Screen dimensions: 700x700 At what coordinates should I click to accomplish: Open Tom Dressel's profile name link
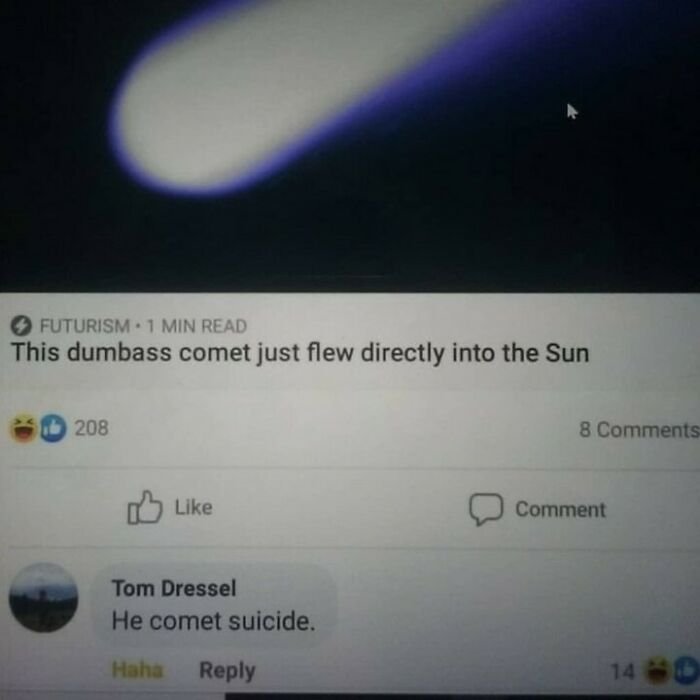pos(174,588)
